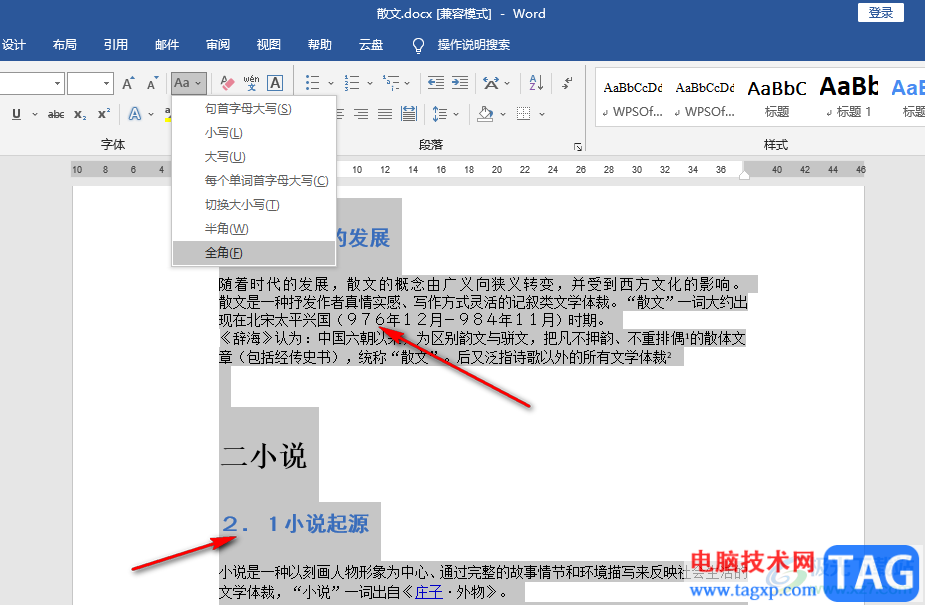Apply the first WPSOf... style
Screen dimensions: 925x605
[632, 98]
